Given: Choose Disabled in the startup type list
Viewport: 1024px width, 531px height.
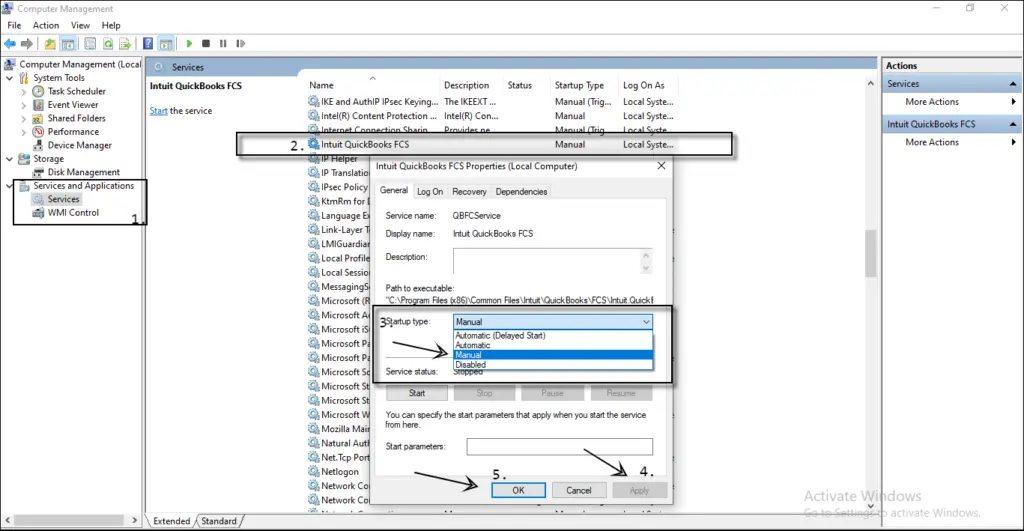Looking at the screenshot, I should tap(470, 365).
